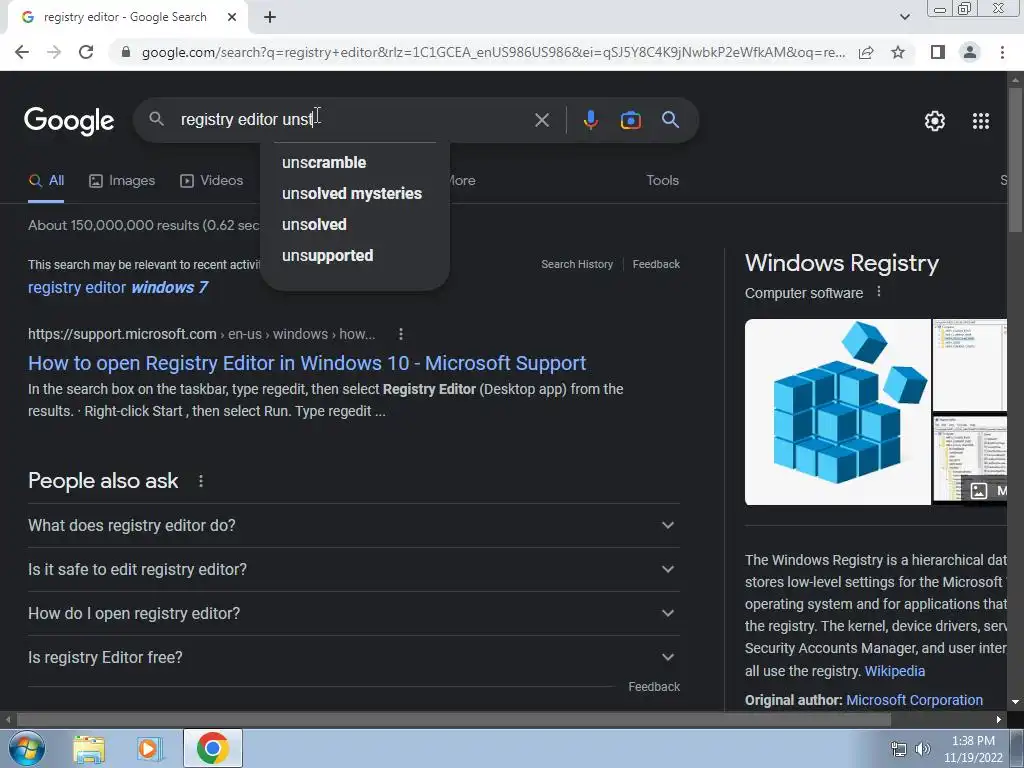This screenshot has width=1024, height=768.
Task: Switch to the Images tab
Action: 122,181
